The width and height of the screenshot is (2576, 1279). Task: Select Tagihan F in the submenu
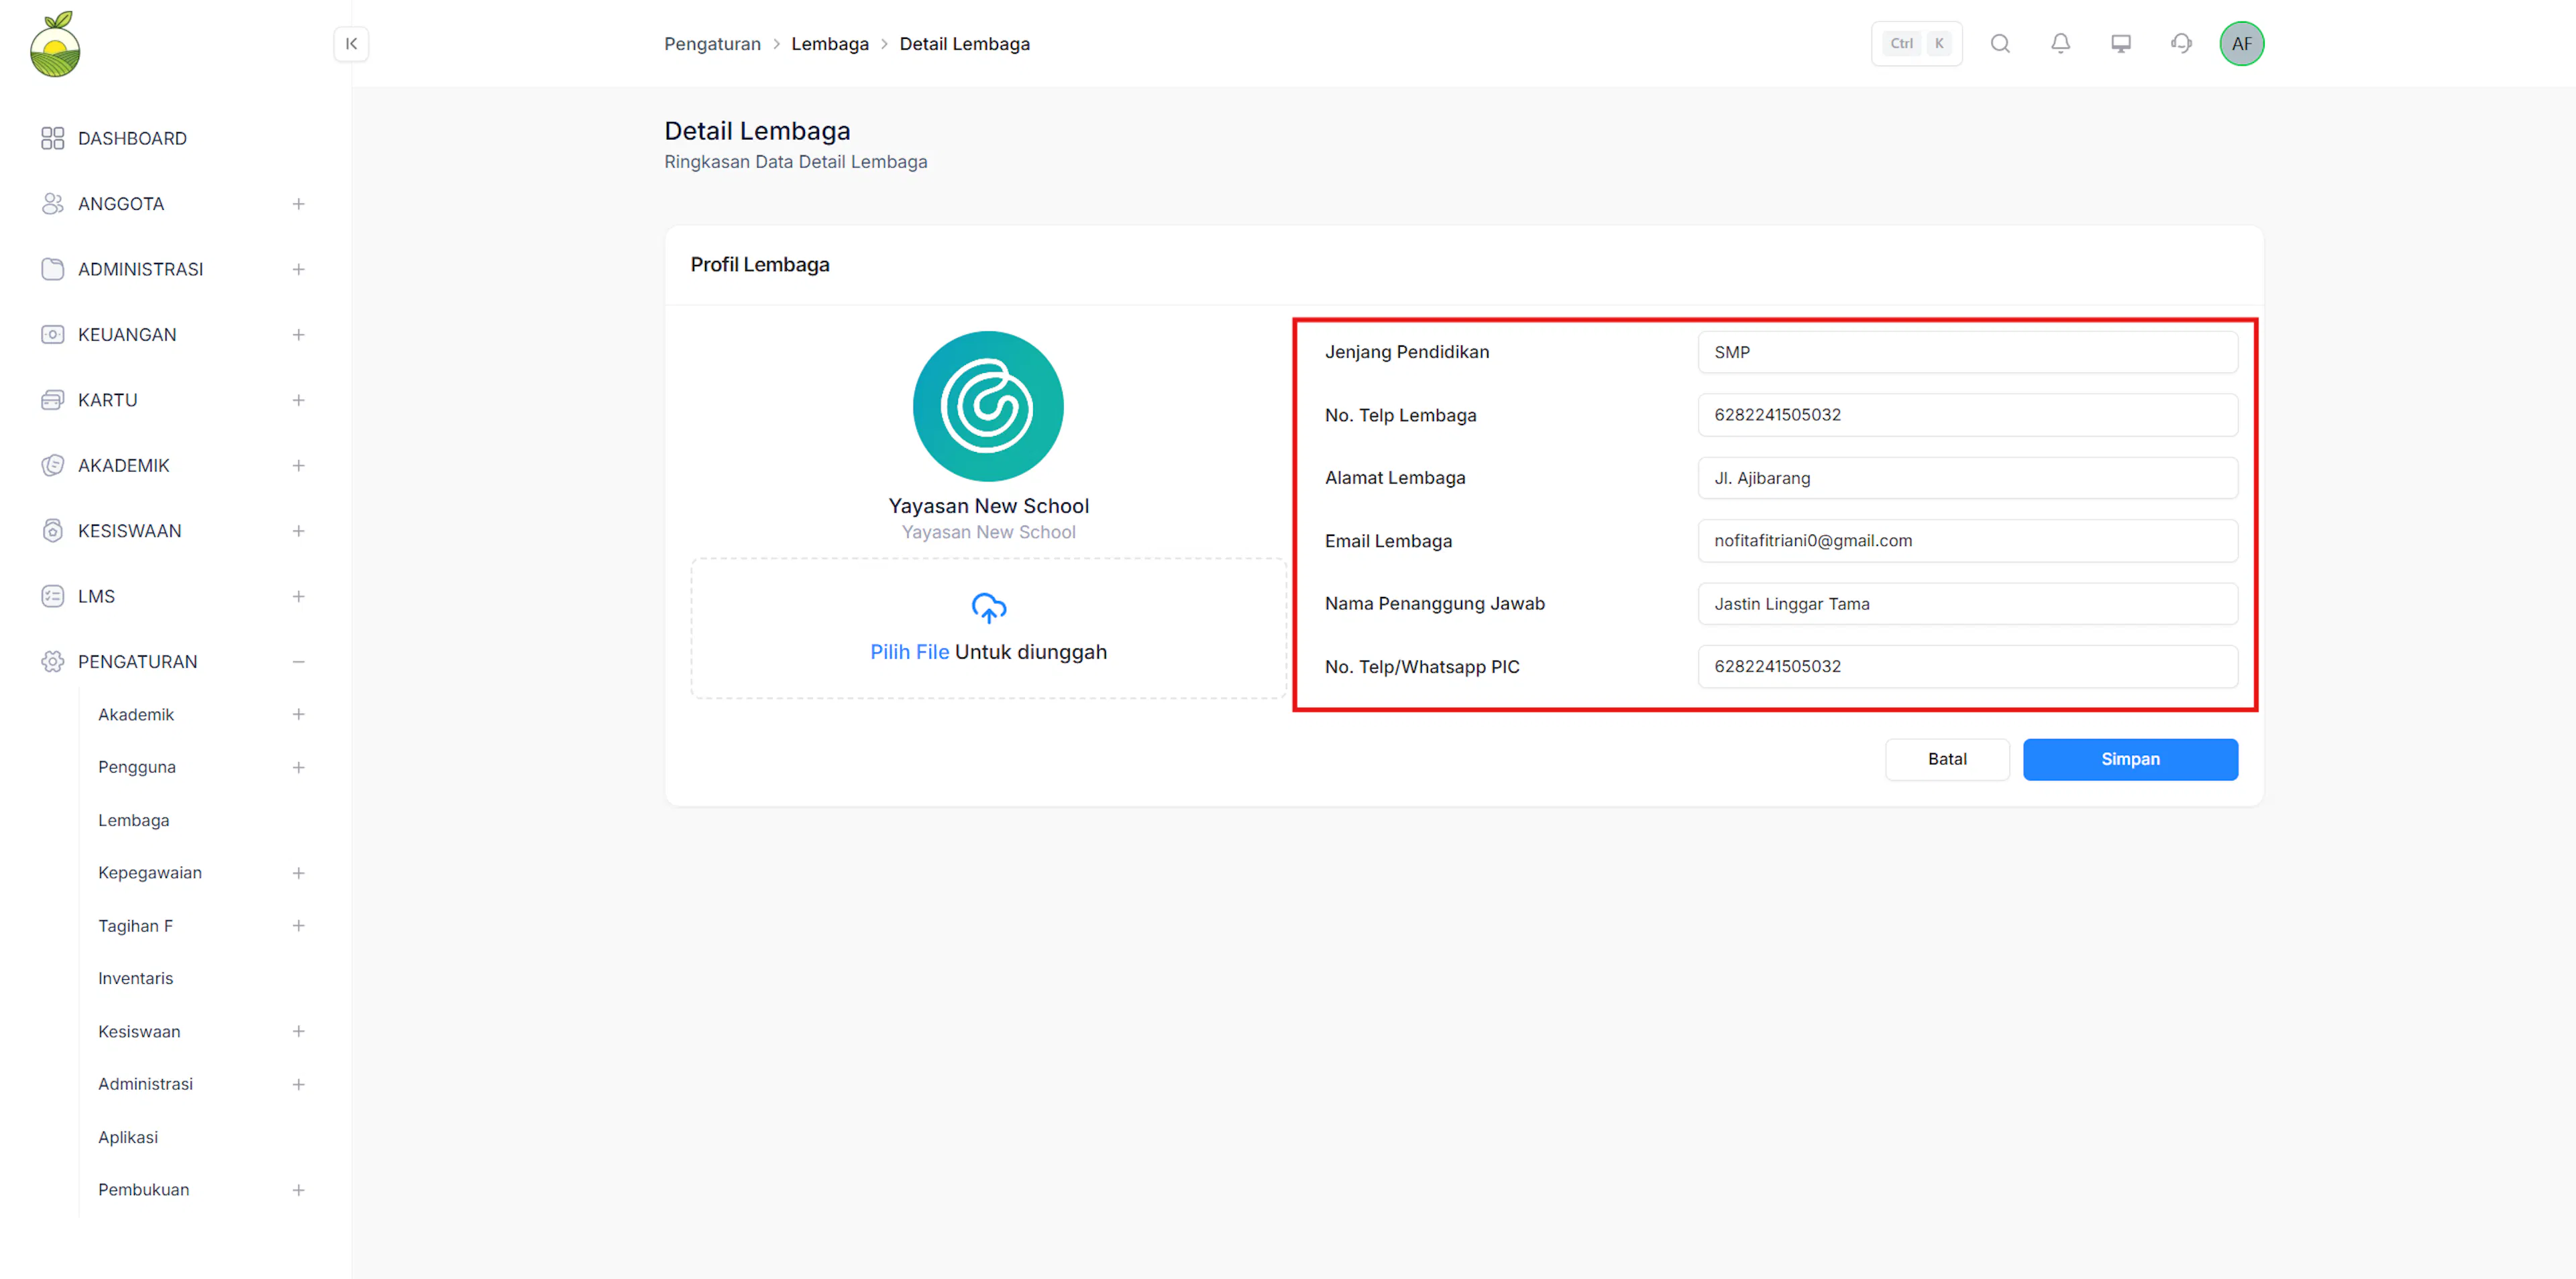135,926
